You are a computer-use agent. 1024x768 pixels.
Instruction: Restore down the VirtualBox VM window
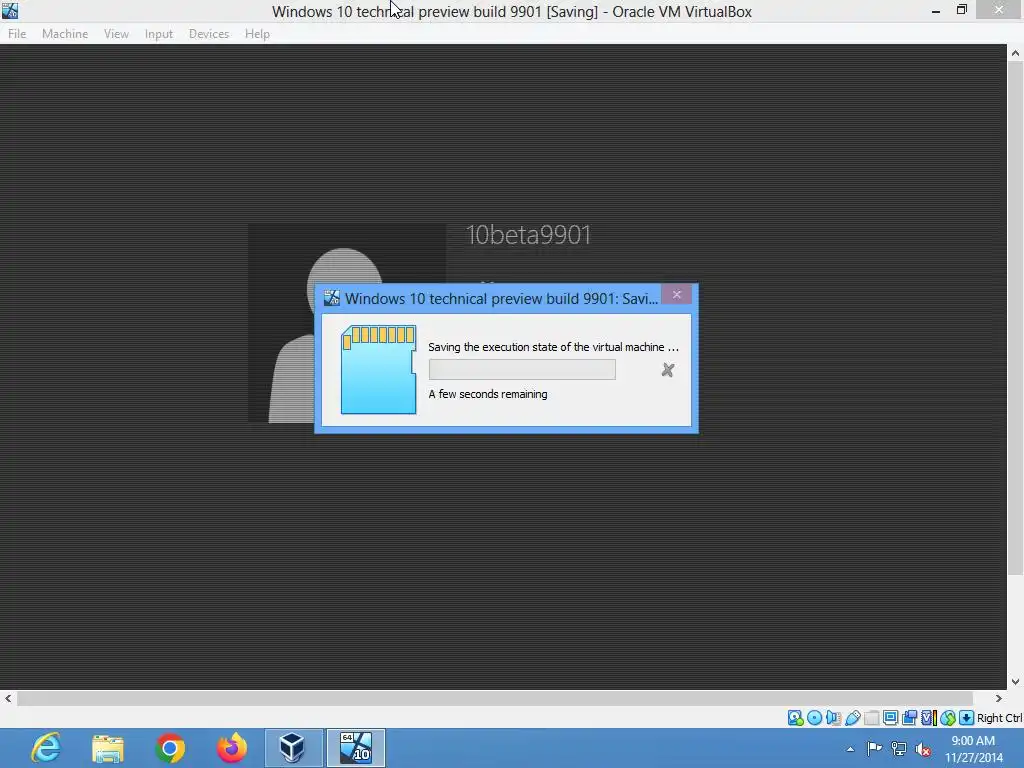click(x=961, y=10)
